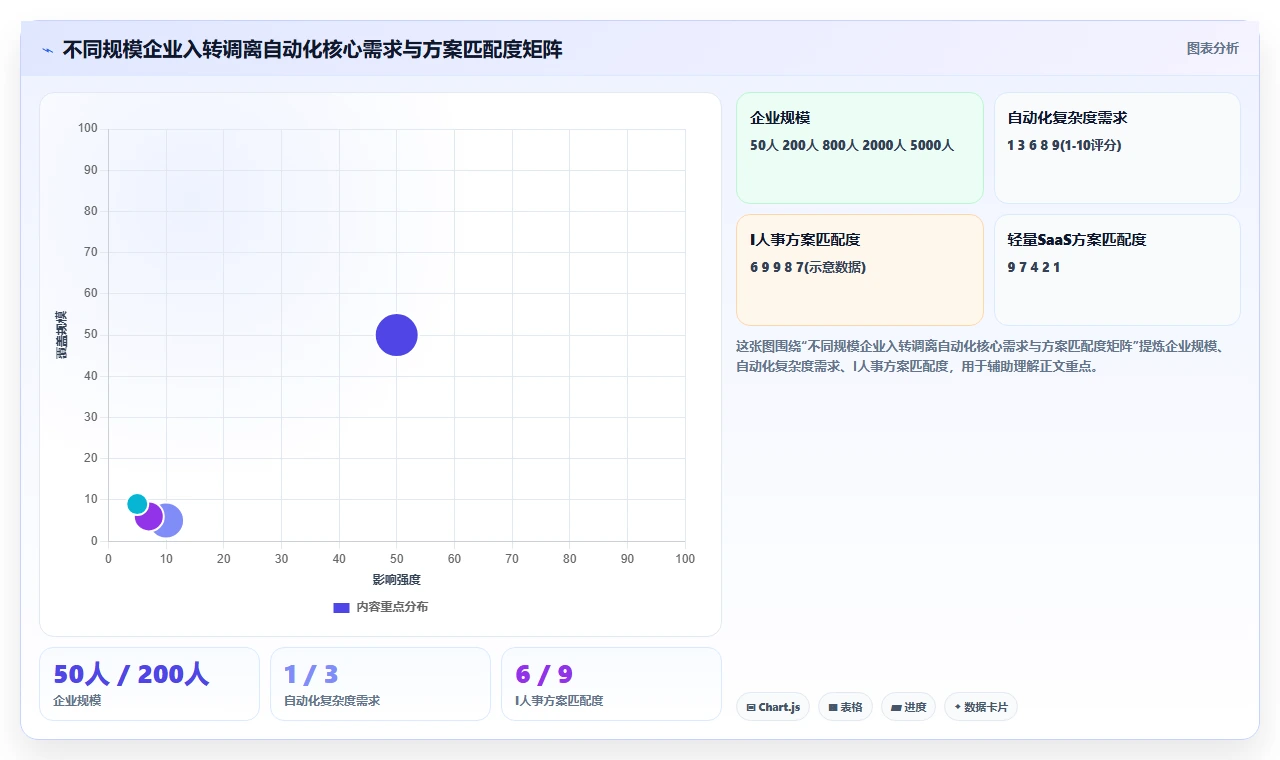Open the 轻量SaaS方案匹配度 card
The image size is (1280, 760).
pos(1117,270)
